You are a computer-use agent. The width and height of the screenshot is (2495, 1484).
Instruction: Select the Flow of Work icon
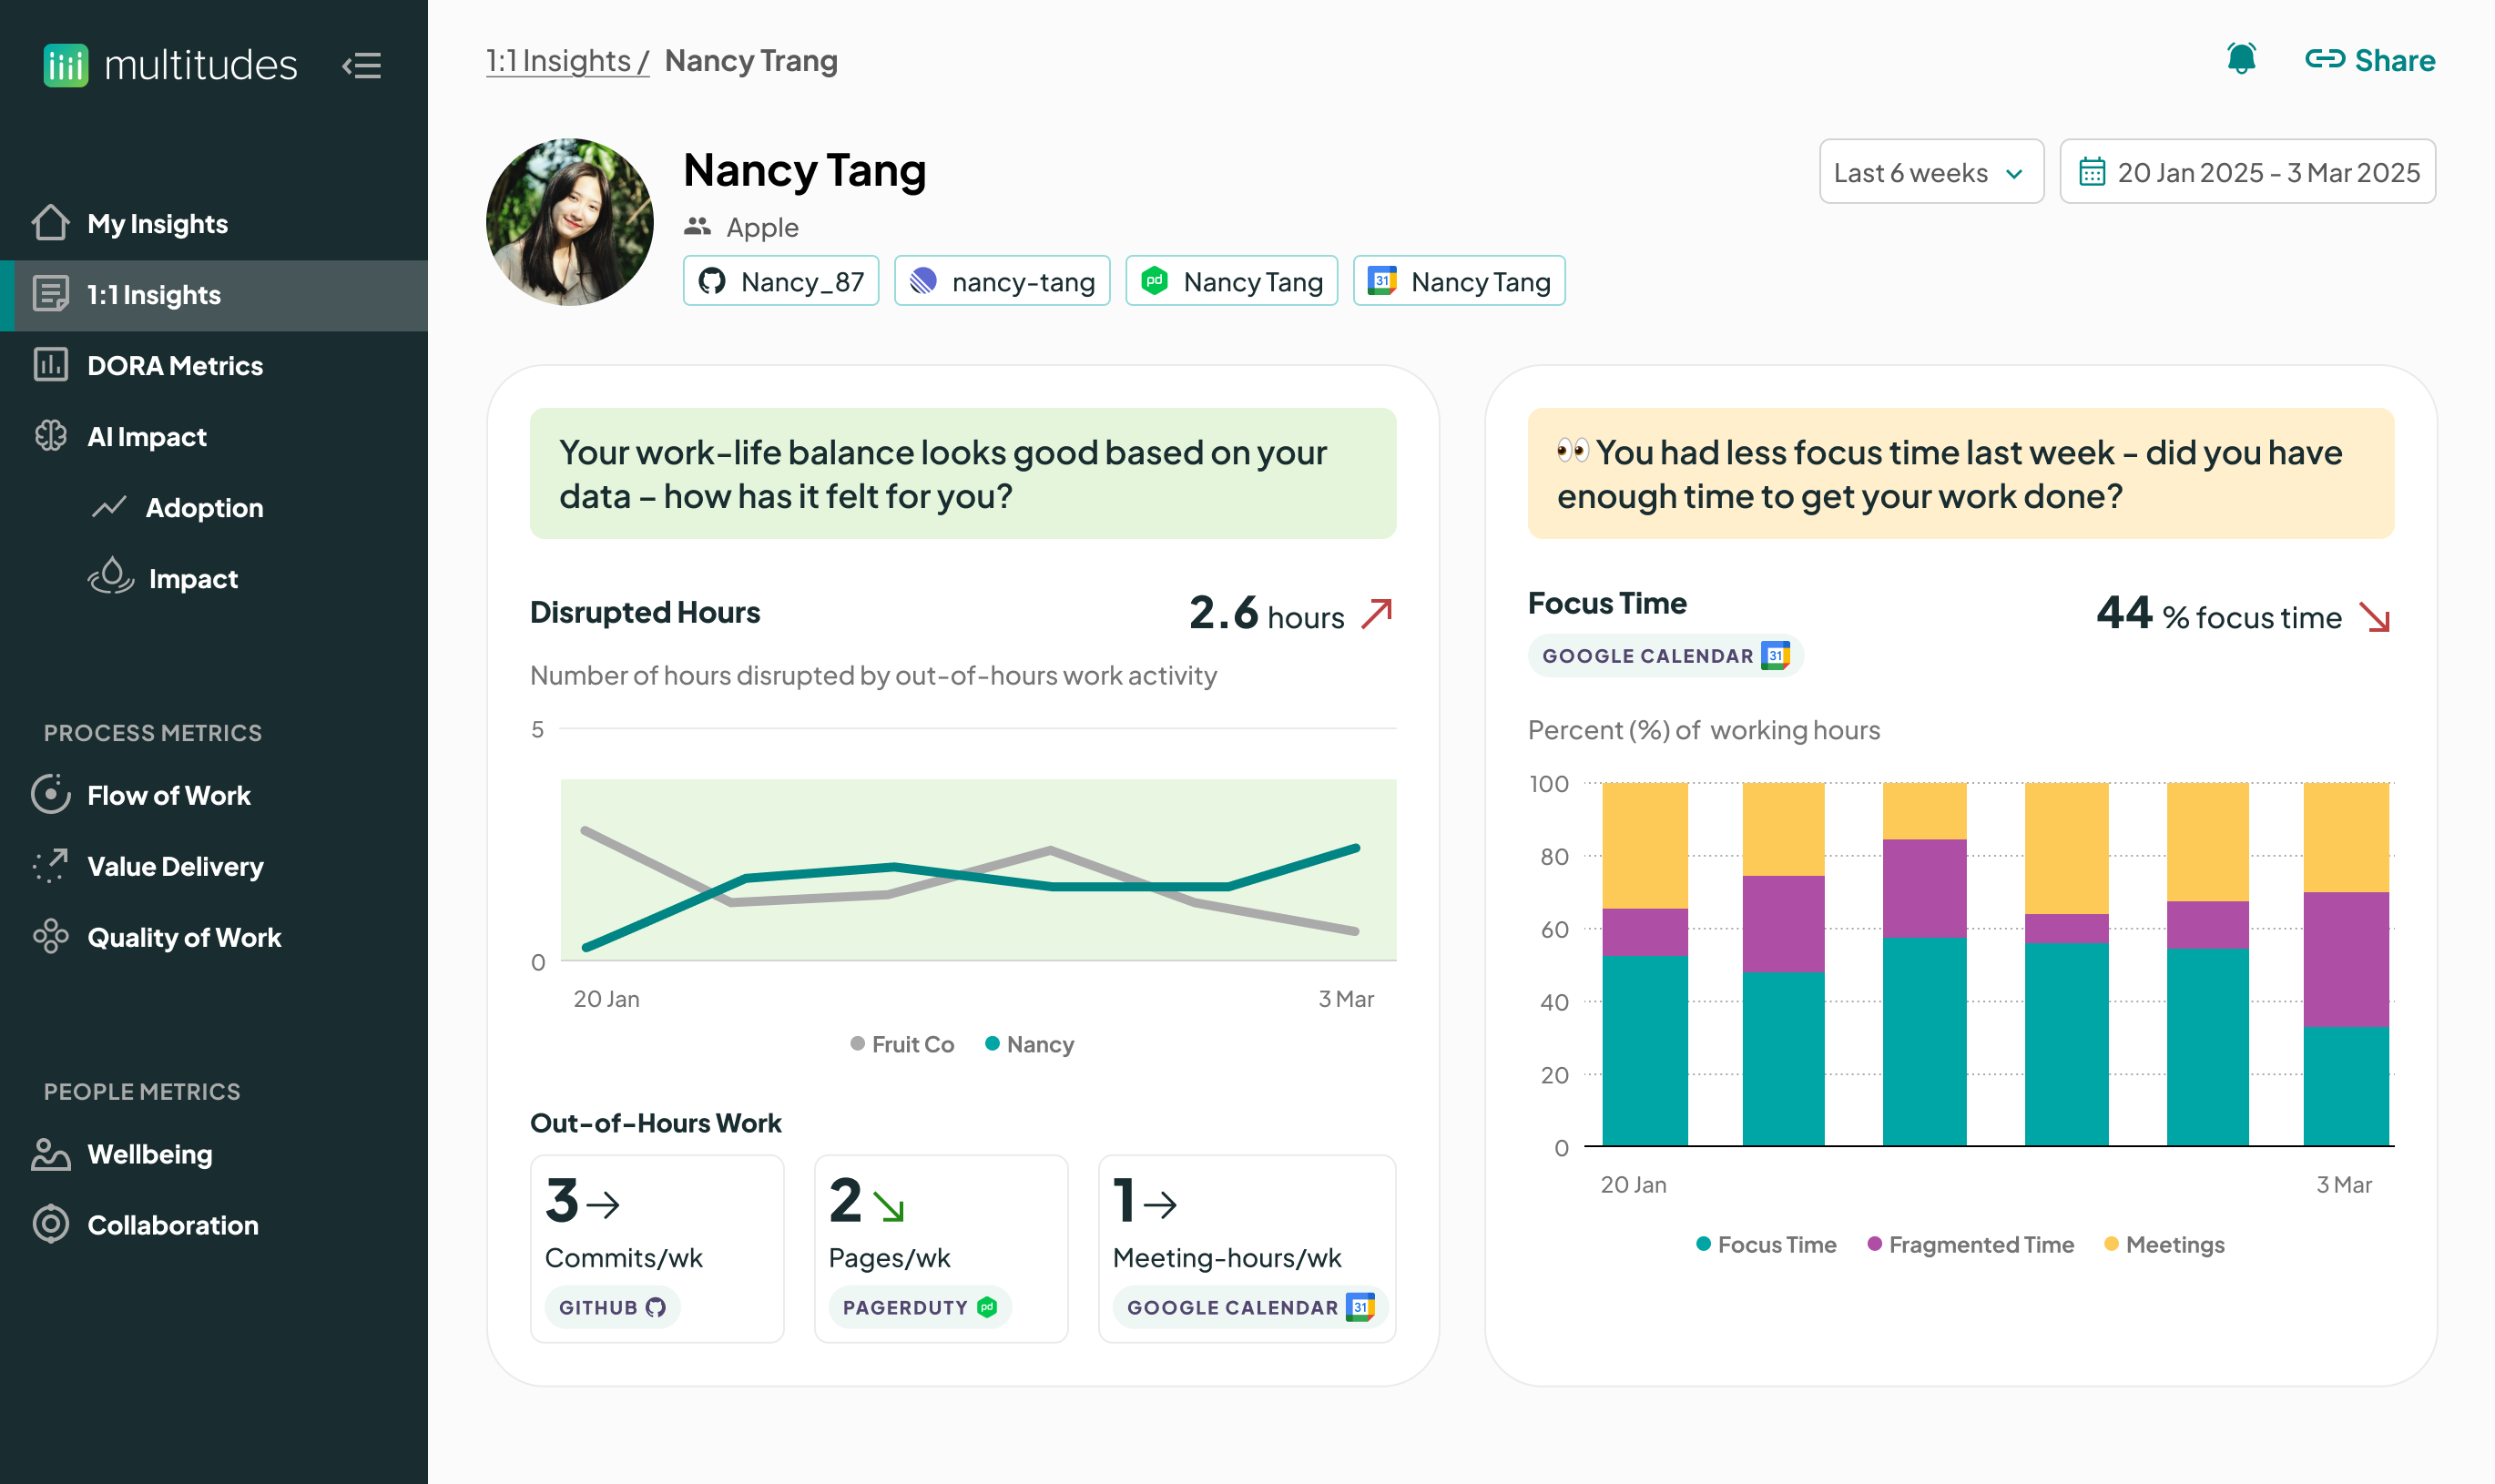[x=49, y=795]
